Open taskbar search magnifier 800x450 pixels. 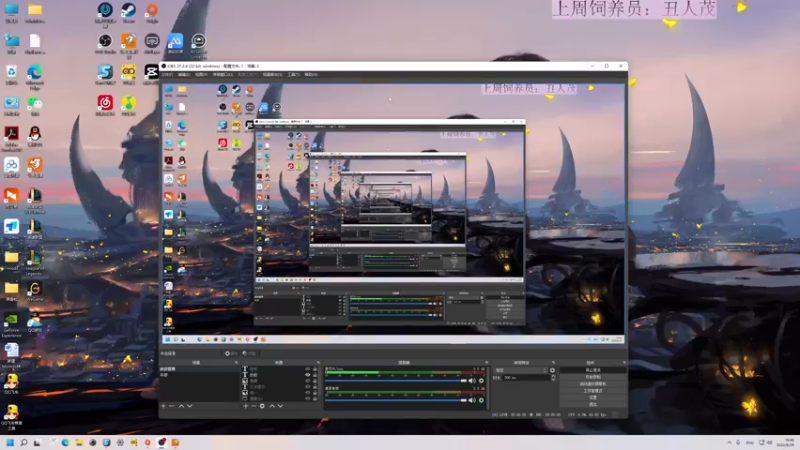click(23, 442)
